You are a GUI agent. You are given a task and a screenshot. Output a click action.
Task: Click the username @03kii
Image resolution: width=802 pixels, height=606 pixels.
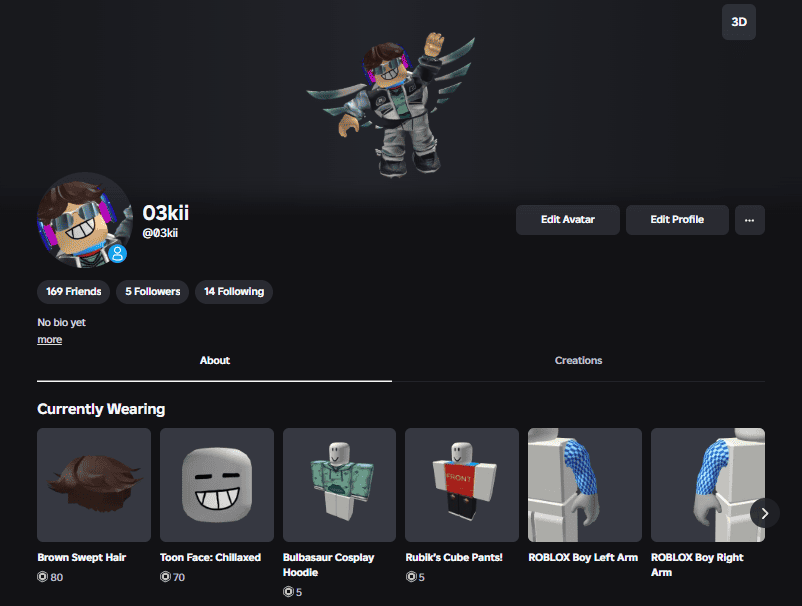(160, 233)
